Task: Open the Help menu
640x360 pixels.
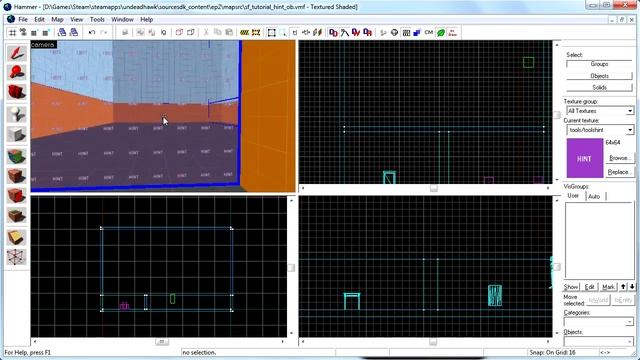Action: point(147,19)
